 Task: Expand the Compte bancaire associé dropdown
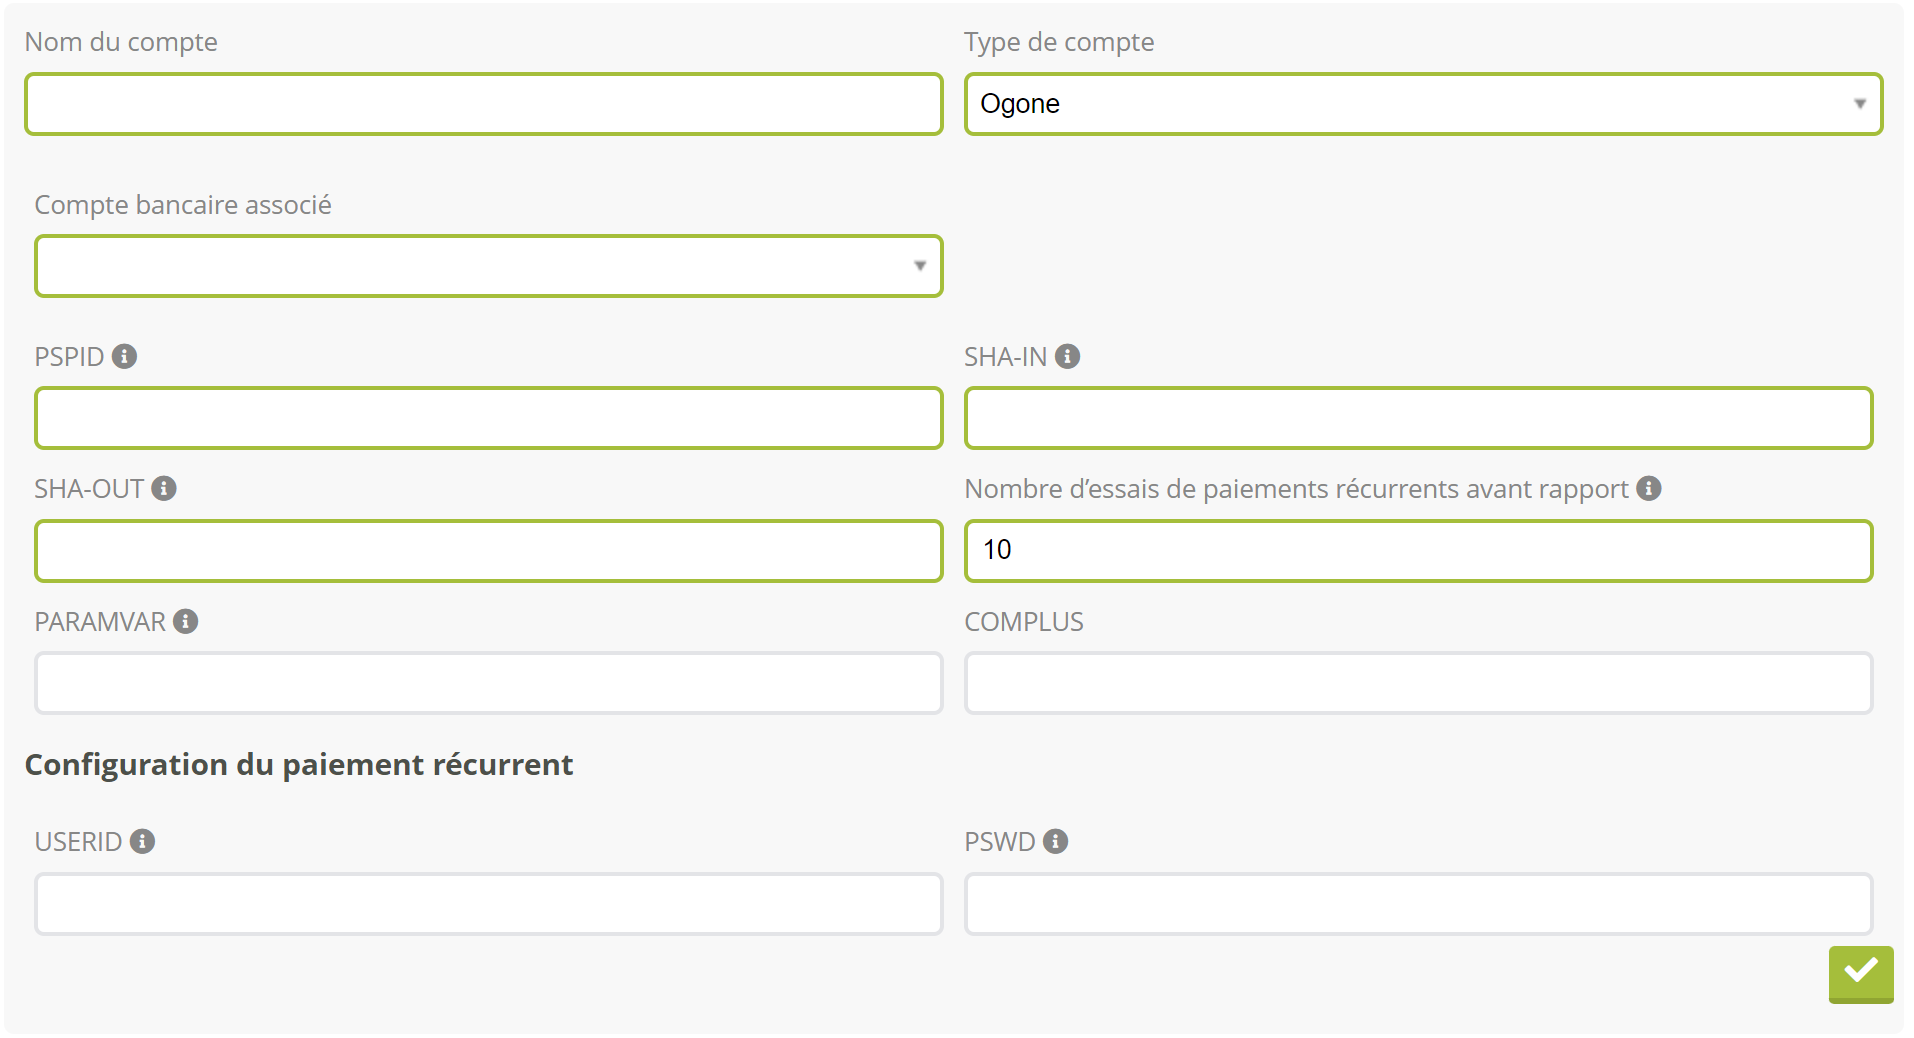(x=488, y=266)
